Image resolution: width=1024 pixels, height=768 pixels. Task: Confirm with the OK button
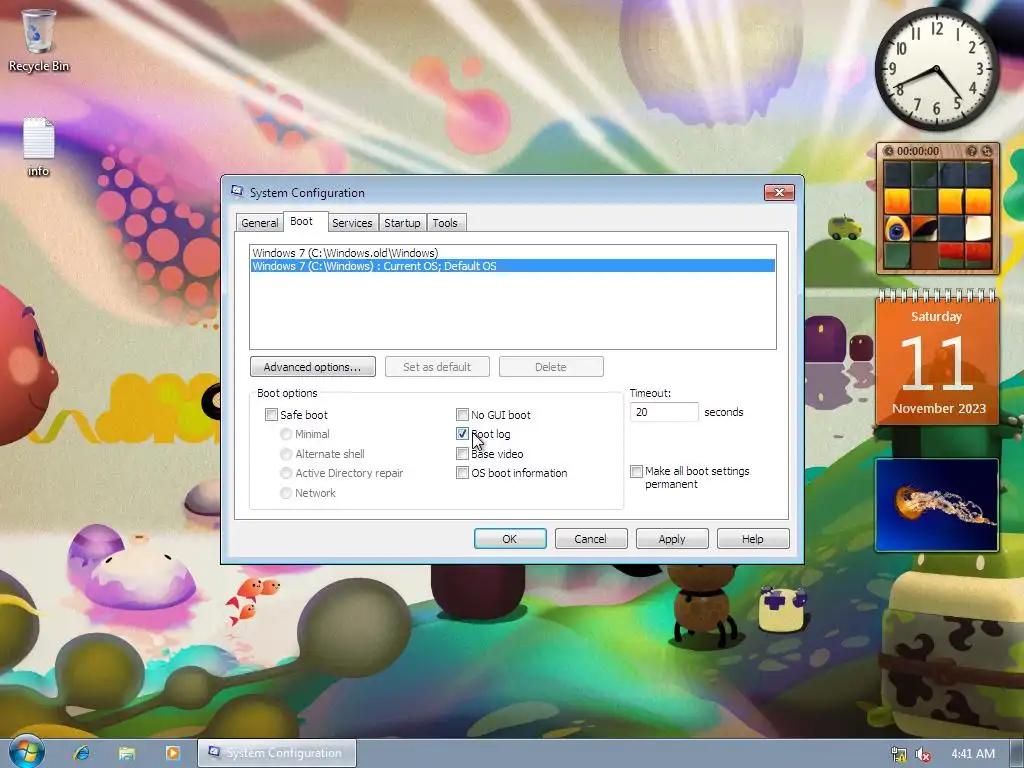point(510,539)
